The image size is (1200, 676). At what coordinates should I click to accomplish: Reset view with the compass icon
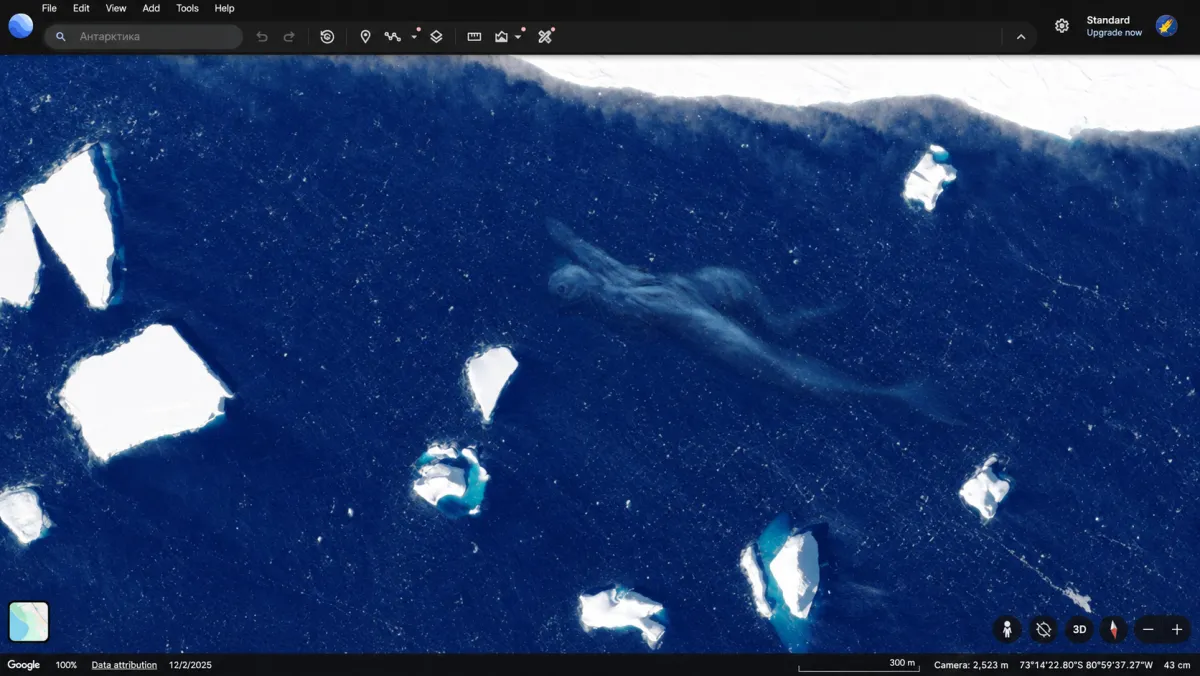tap(1113, 629)
